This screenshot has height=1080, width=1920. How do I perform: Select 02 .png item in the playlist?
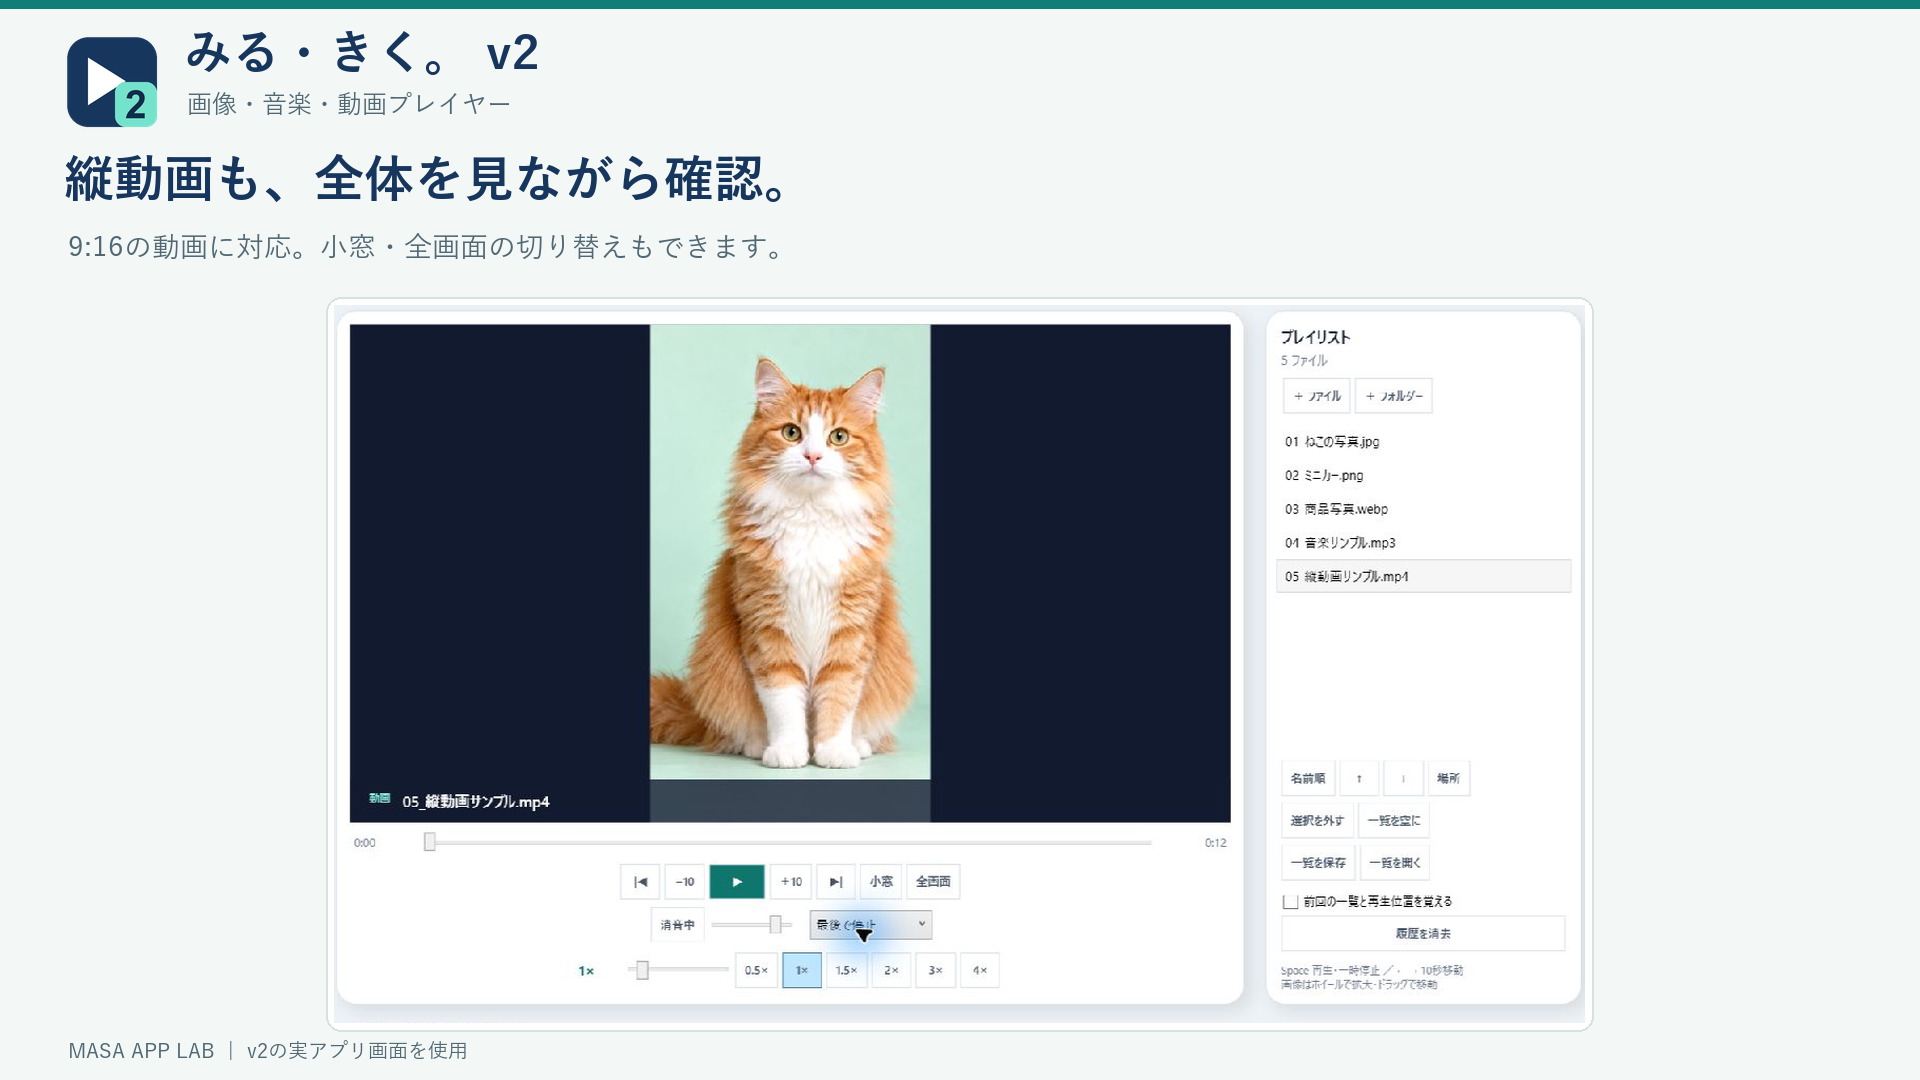point(1424,476)
